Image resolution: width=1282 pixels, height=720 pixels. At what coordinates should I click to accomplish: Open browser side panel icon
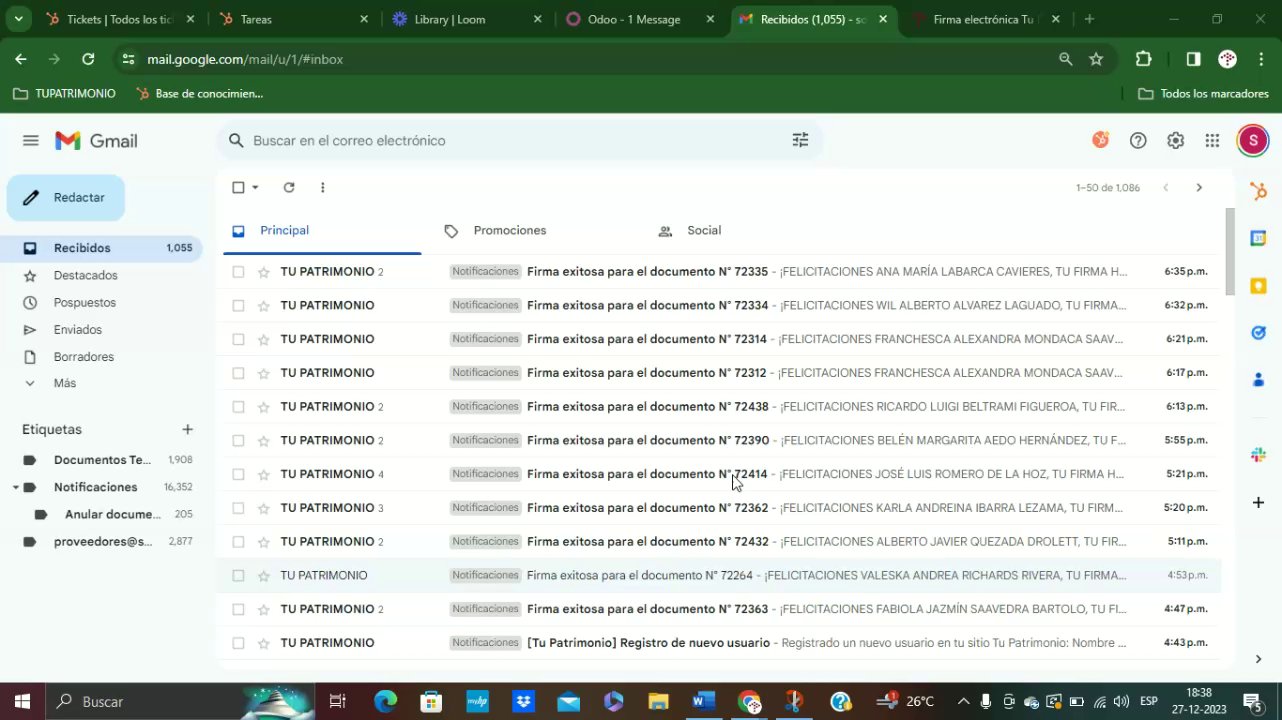pos(1193,59)
